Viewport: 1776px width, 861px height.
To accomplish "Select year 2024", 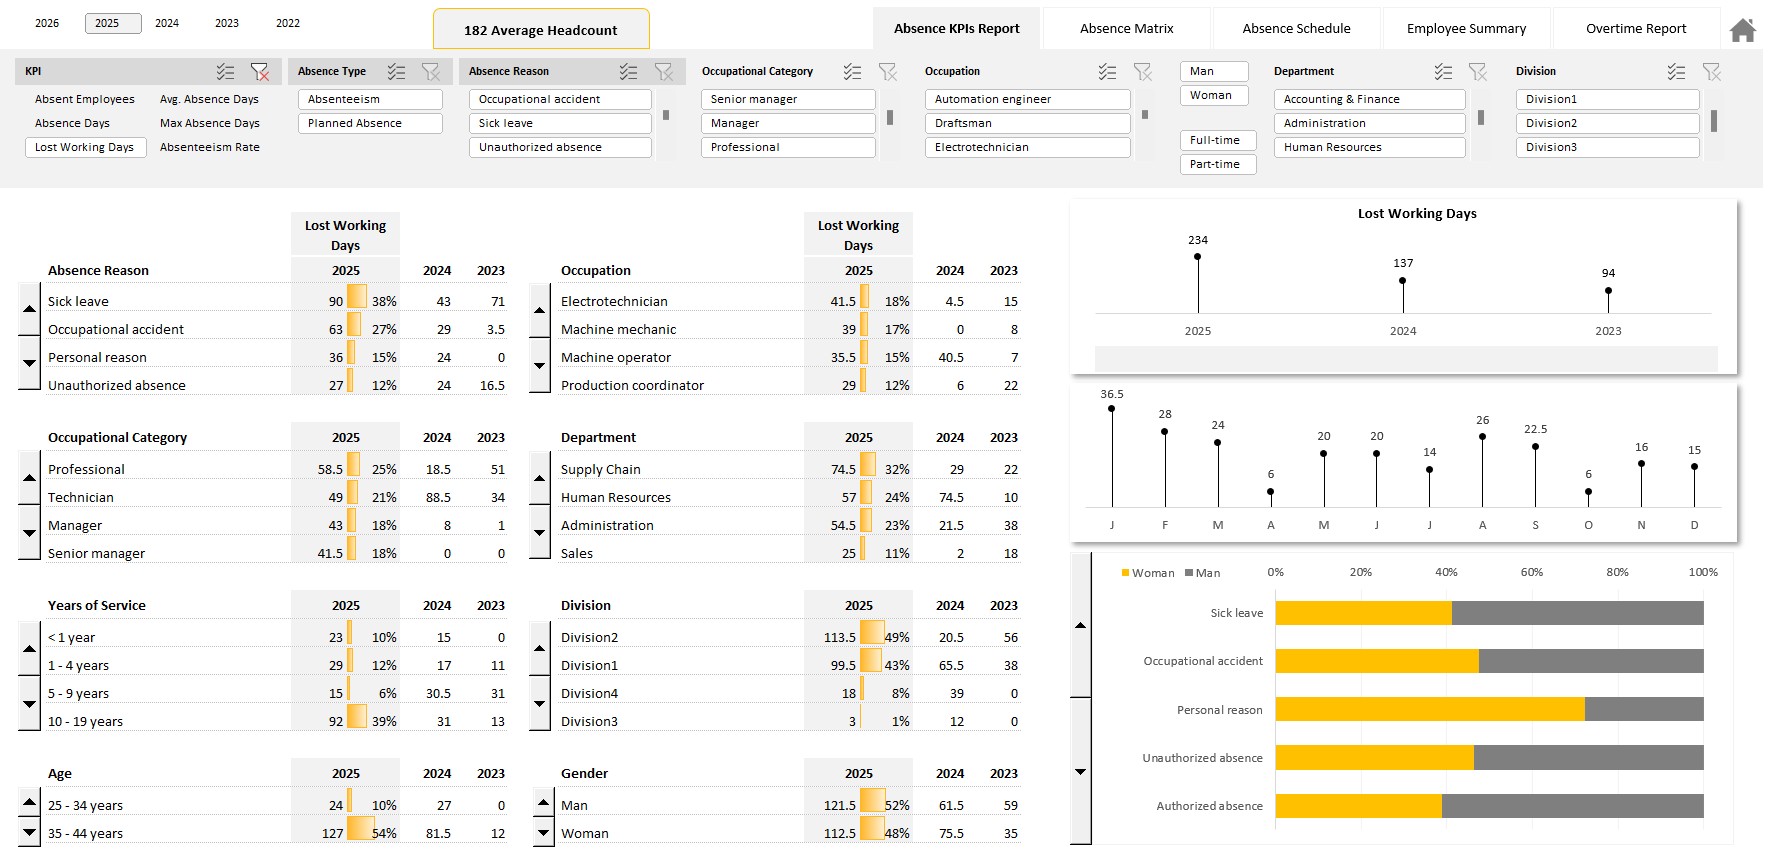I will pyautogui.click(x=167, y=23).
